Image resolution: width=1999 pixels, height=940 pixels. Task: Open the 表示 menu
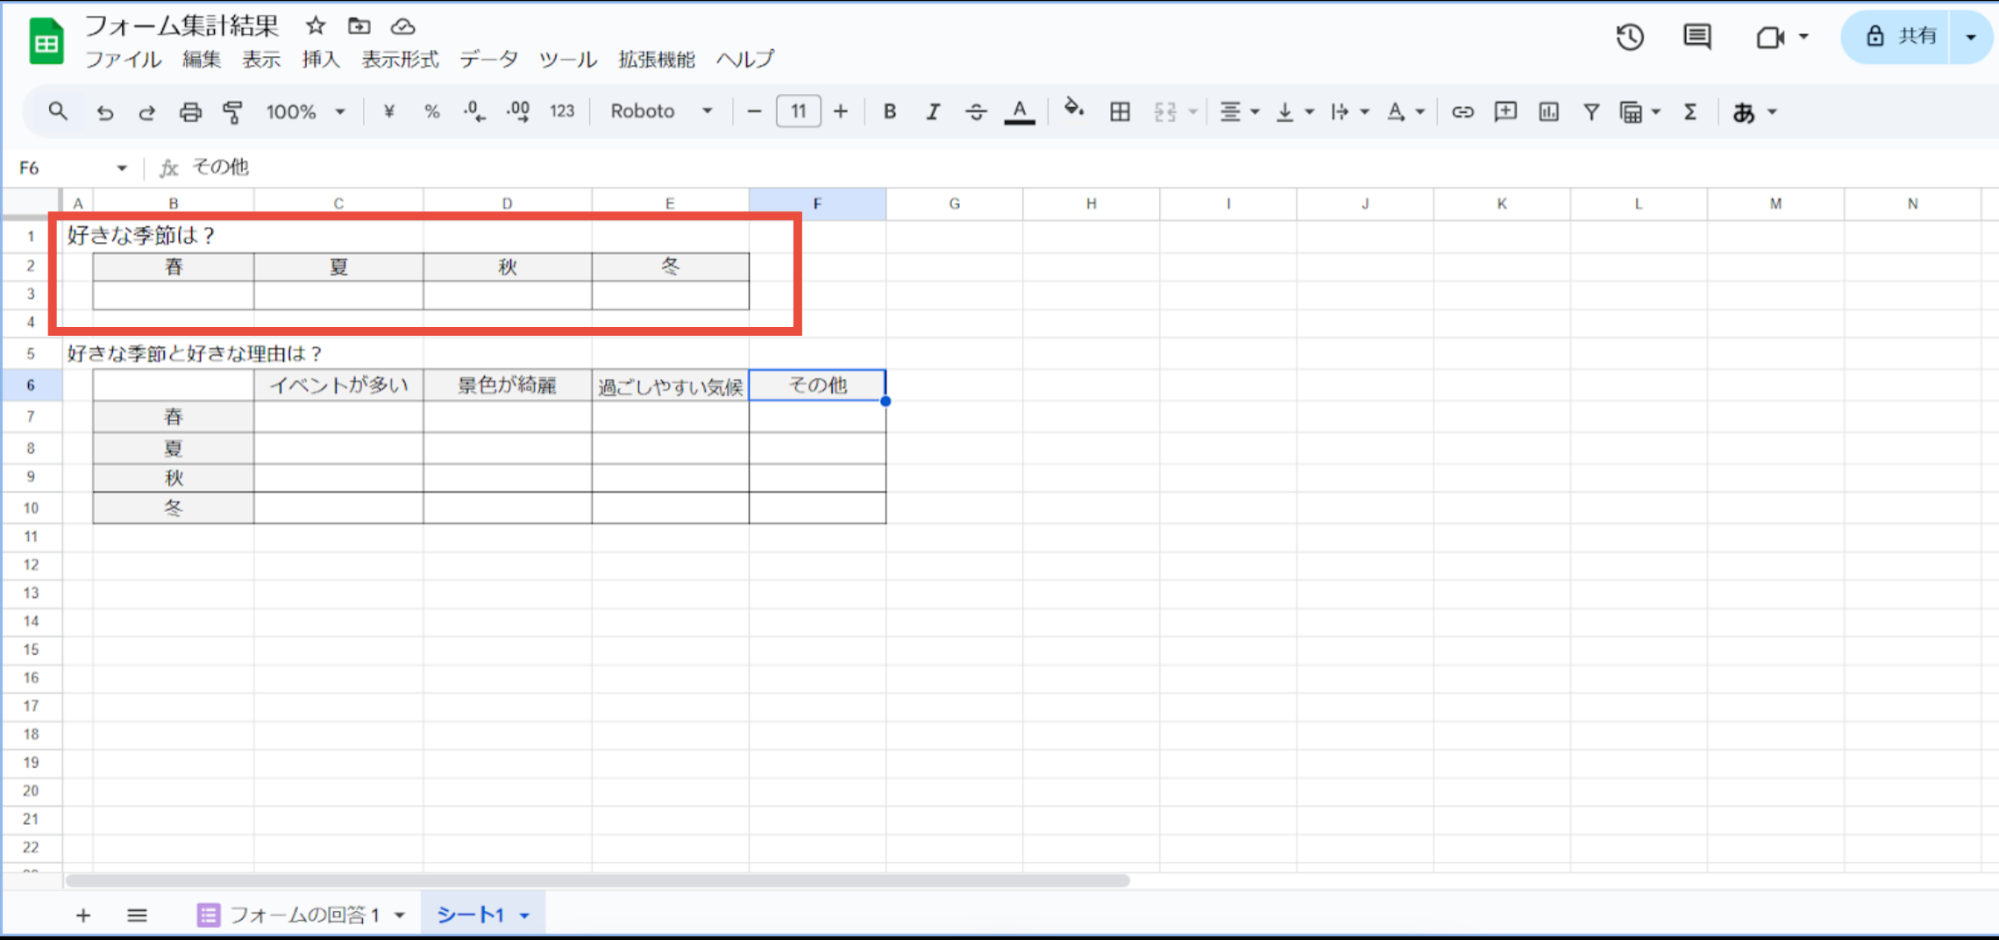coord(261,60)
